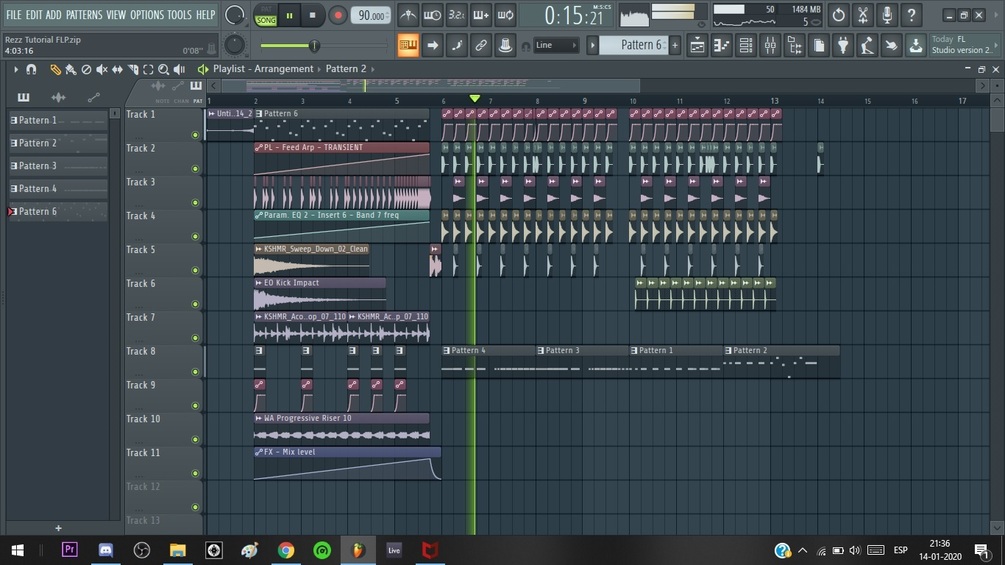The image size is (1005, 565).
Task: Click the green playhead marker on timeline
Action: click(x=474, y=99)
